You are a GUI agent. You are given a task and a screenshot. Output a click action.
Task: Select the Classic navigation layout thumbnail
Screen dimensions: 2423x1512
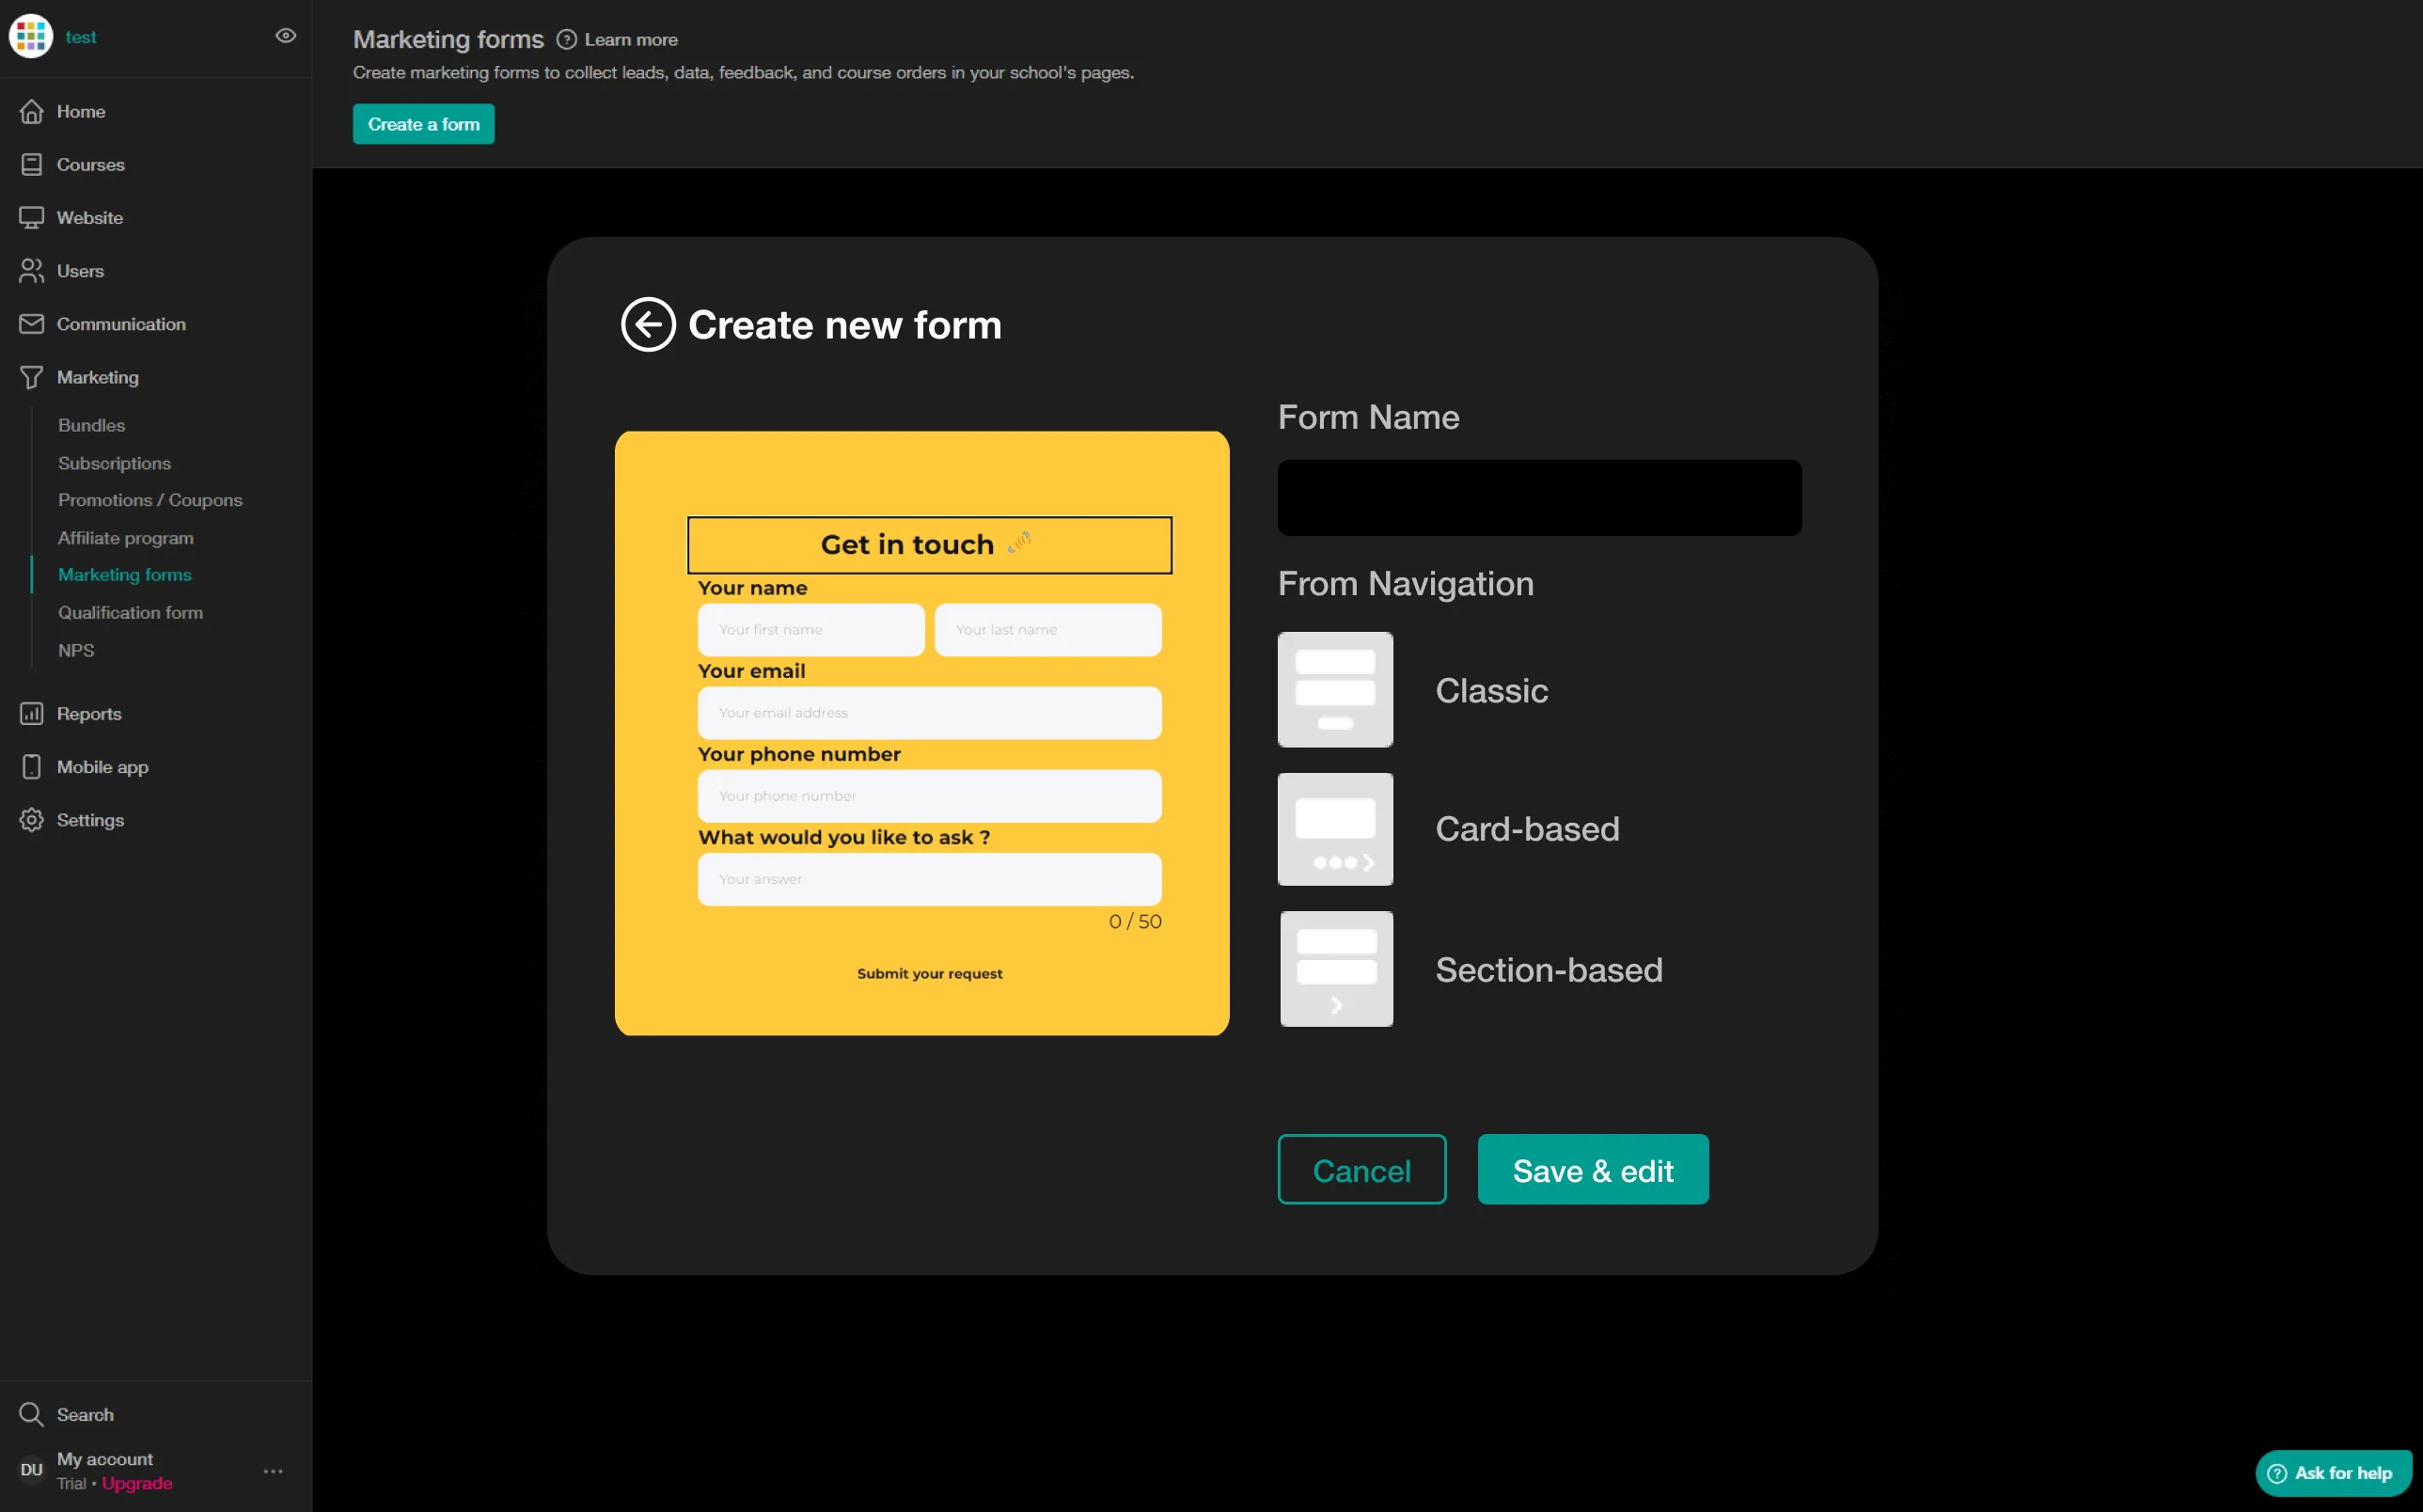click(1335, 689)
